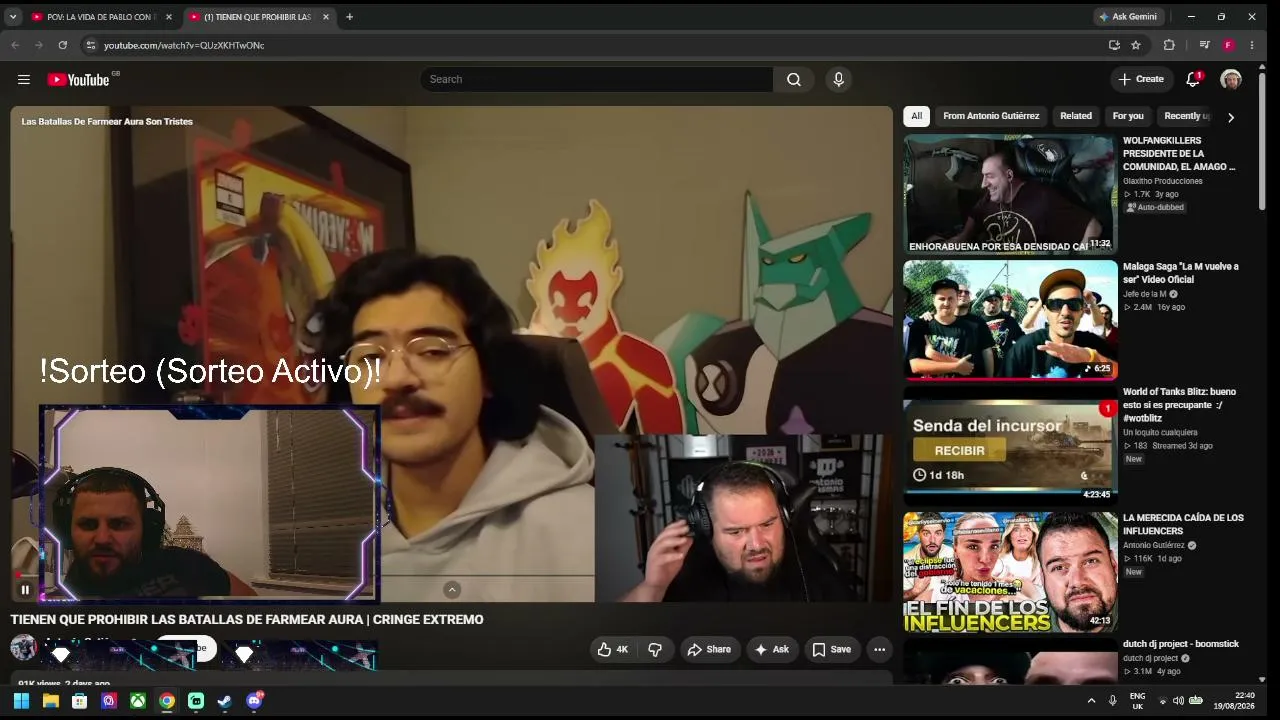1280x720 pixels.
Task: Go to YouTube home via logo
Action: point(78,79)
